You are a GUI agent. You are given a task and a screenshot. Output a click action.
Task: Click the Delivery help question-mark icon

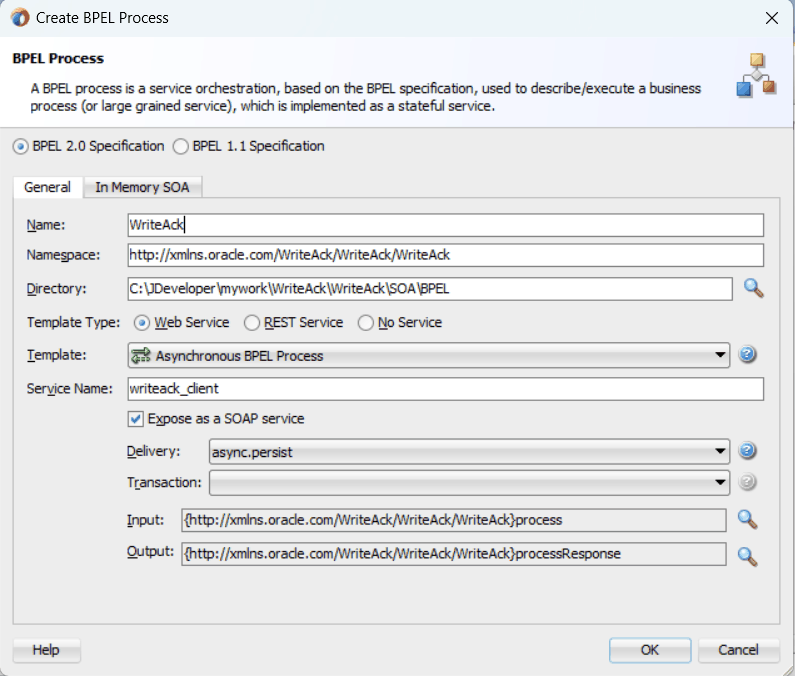click(747, 450)
